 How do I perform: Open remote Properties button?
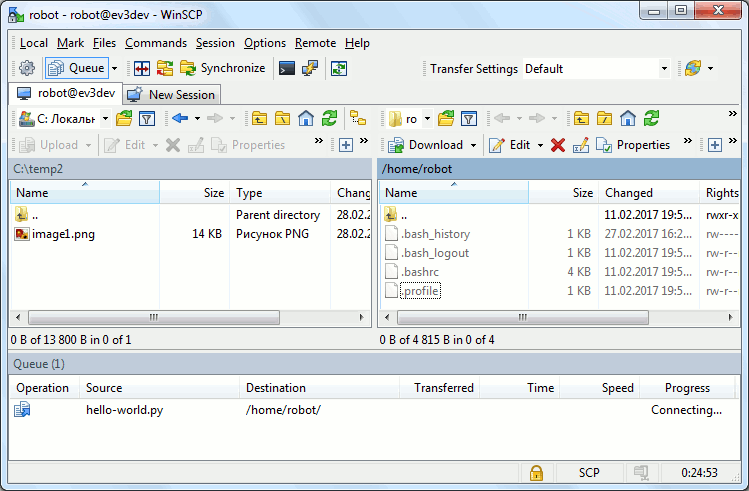click(x=633, y=145)
